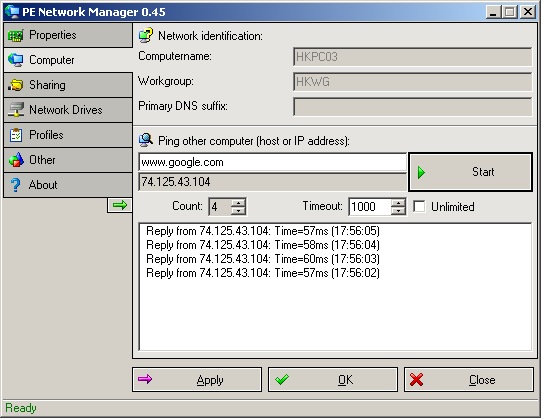This screenshot has width=541, height=418.
Task: Start the ping test
Action: (471, 172)
